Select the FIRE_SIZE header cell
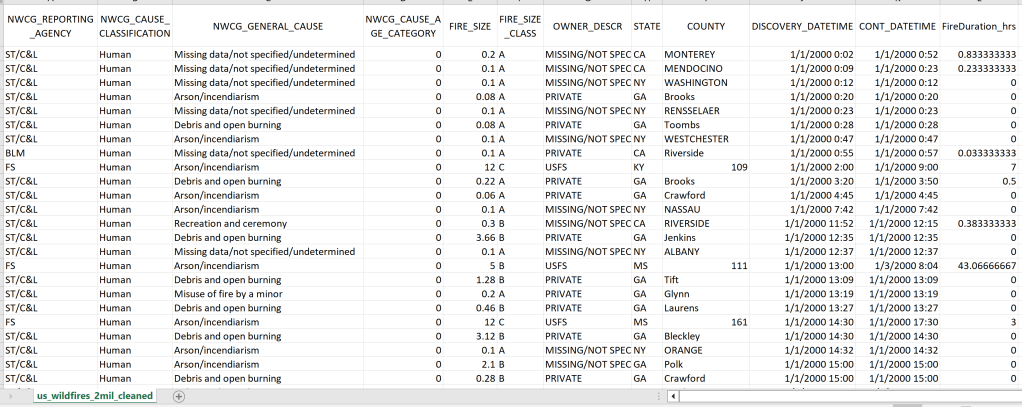The image size is (1022, 407). (470, 25)
